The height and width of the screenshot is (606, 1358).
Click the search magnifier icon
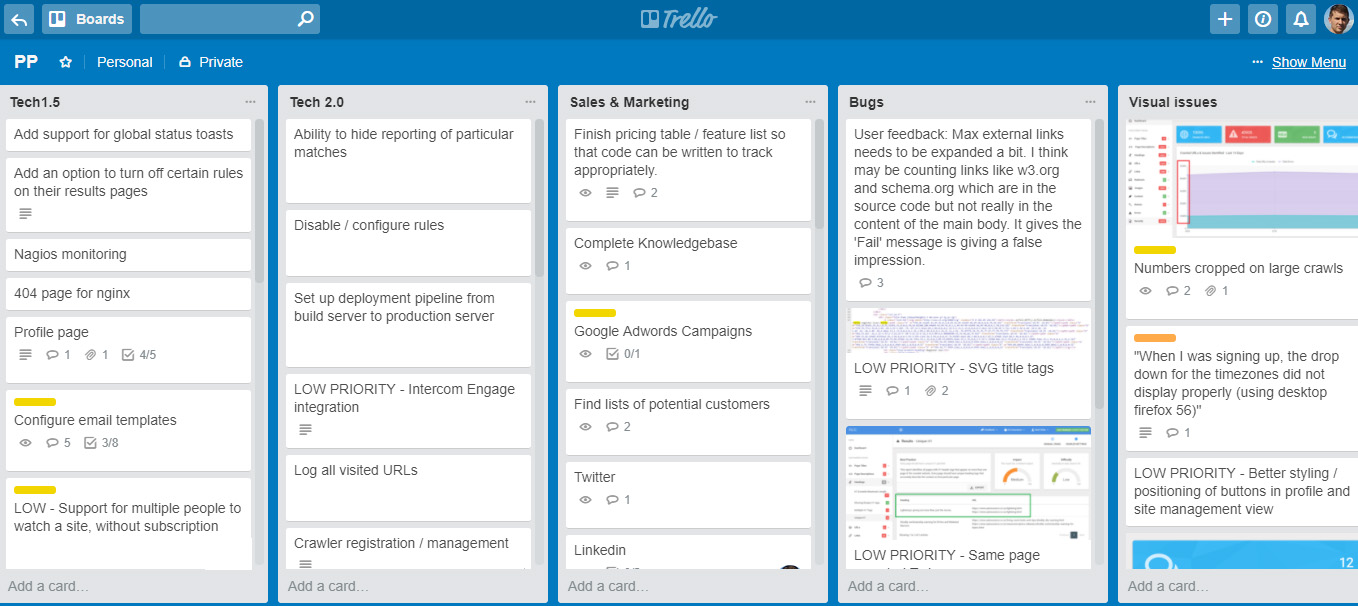coord(306,18)
